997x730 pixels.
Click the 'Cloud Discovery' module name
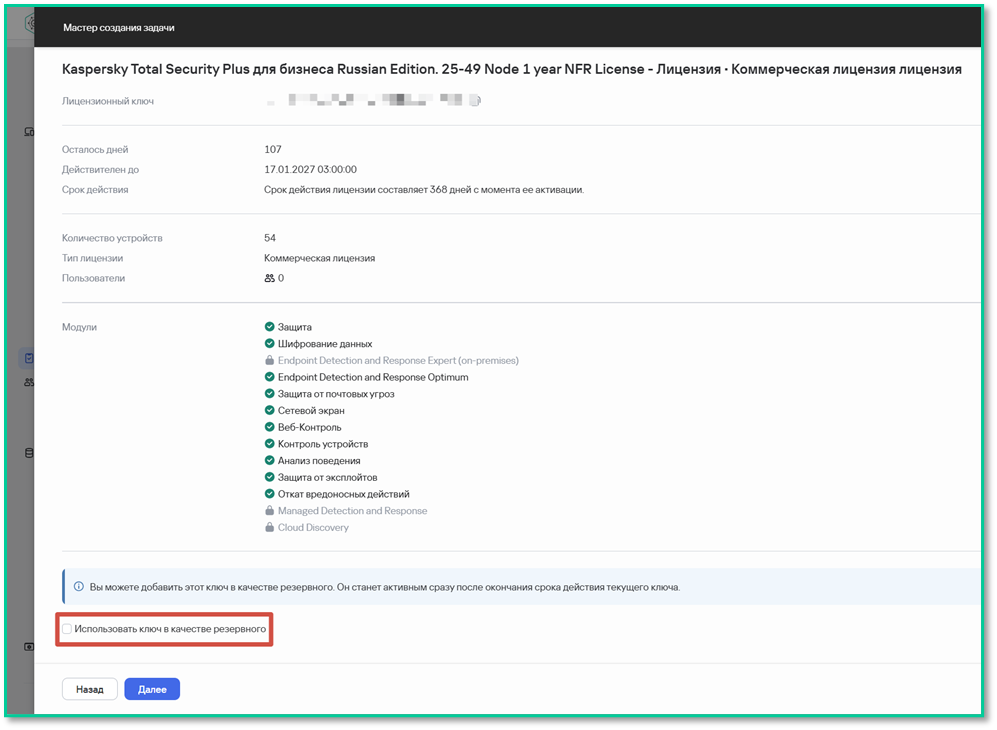(313, 527)
